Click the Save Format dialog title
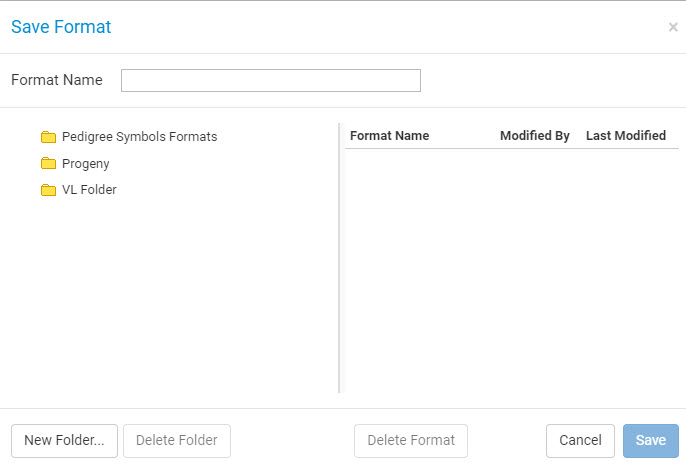 pos(61,27)
